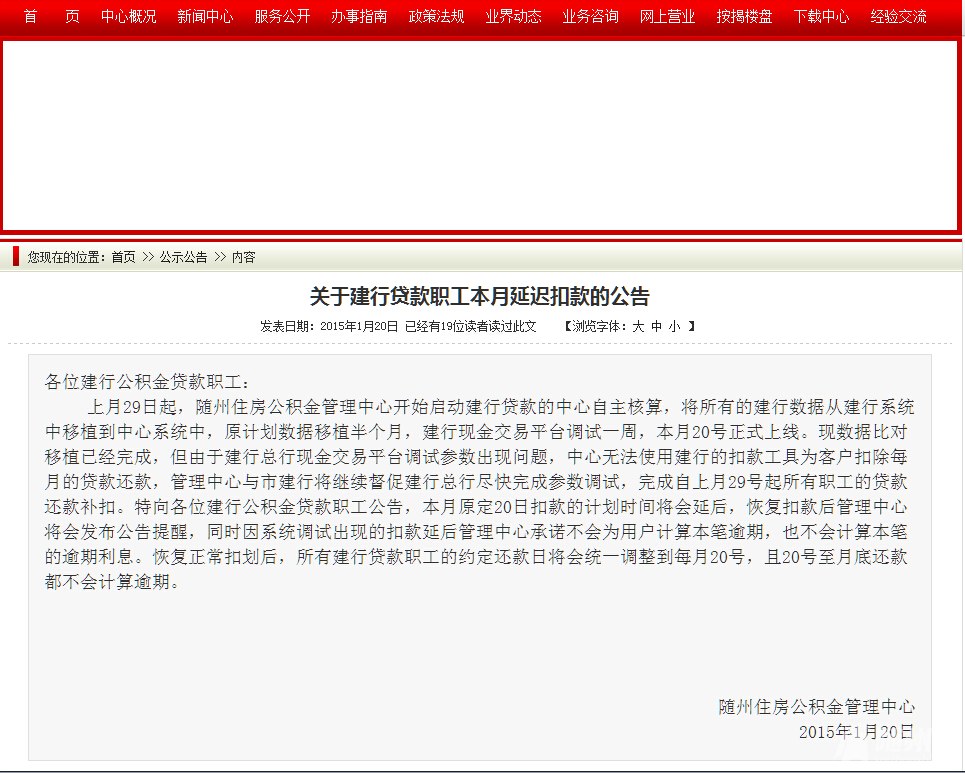Screen dimensions: 965x773
Task: Open 网上营业 navigation item
Action: tap(667, 17)
